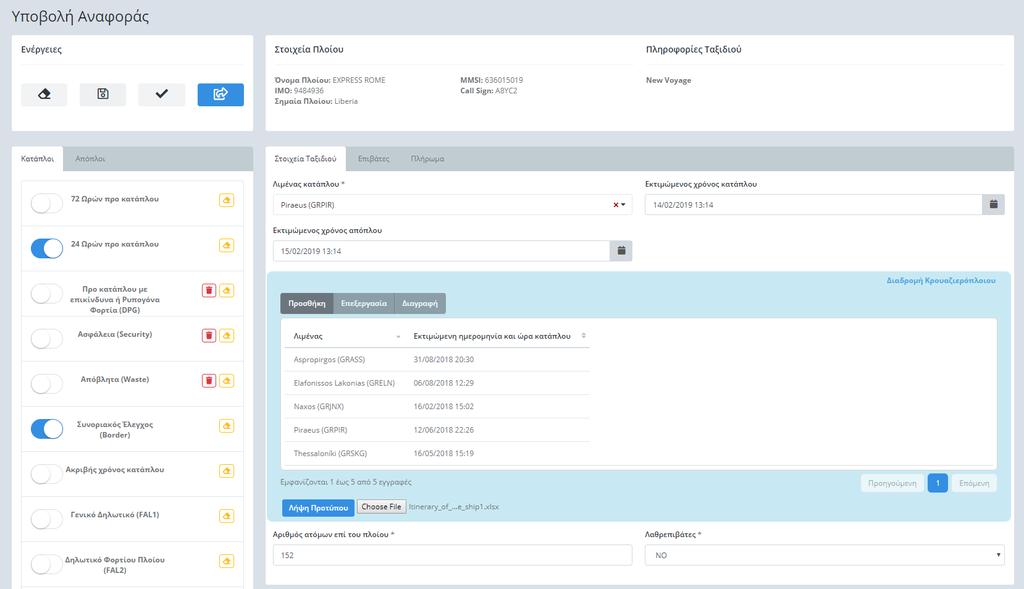Disable Συνοριακός Έλεγχος (Border) switch
This screenshot has height=589, width=1024.
click(x=47, y=429)
